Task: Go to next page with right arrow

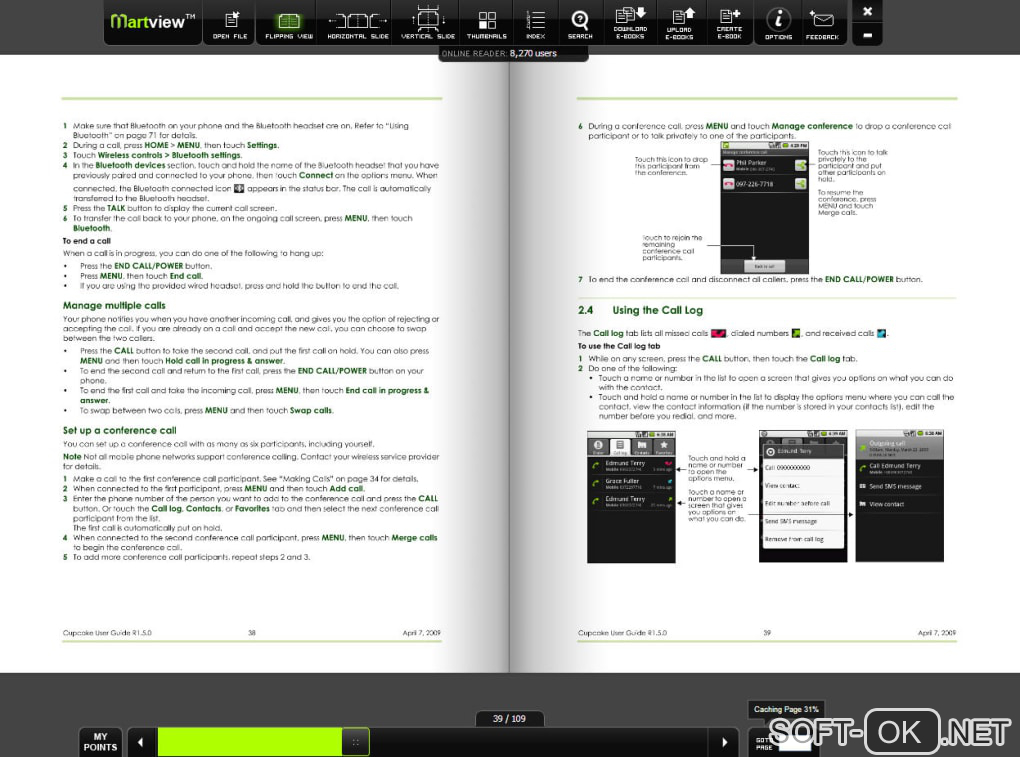Action: click(725, 742)
